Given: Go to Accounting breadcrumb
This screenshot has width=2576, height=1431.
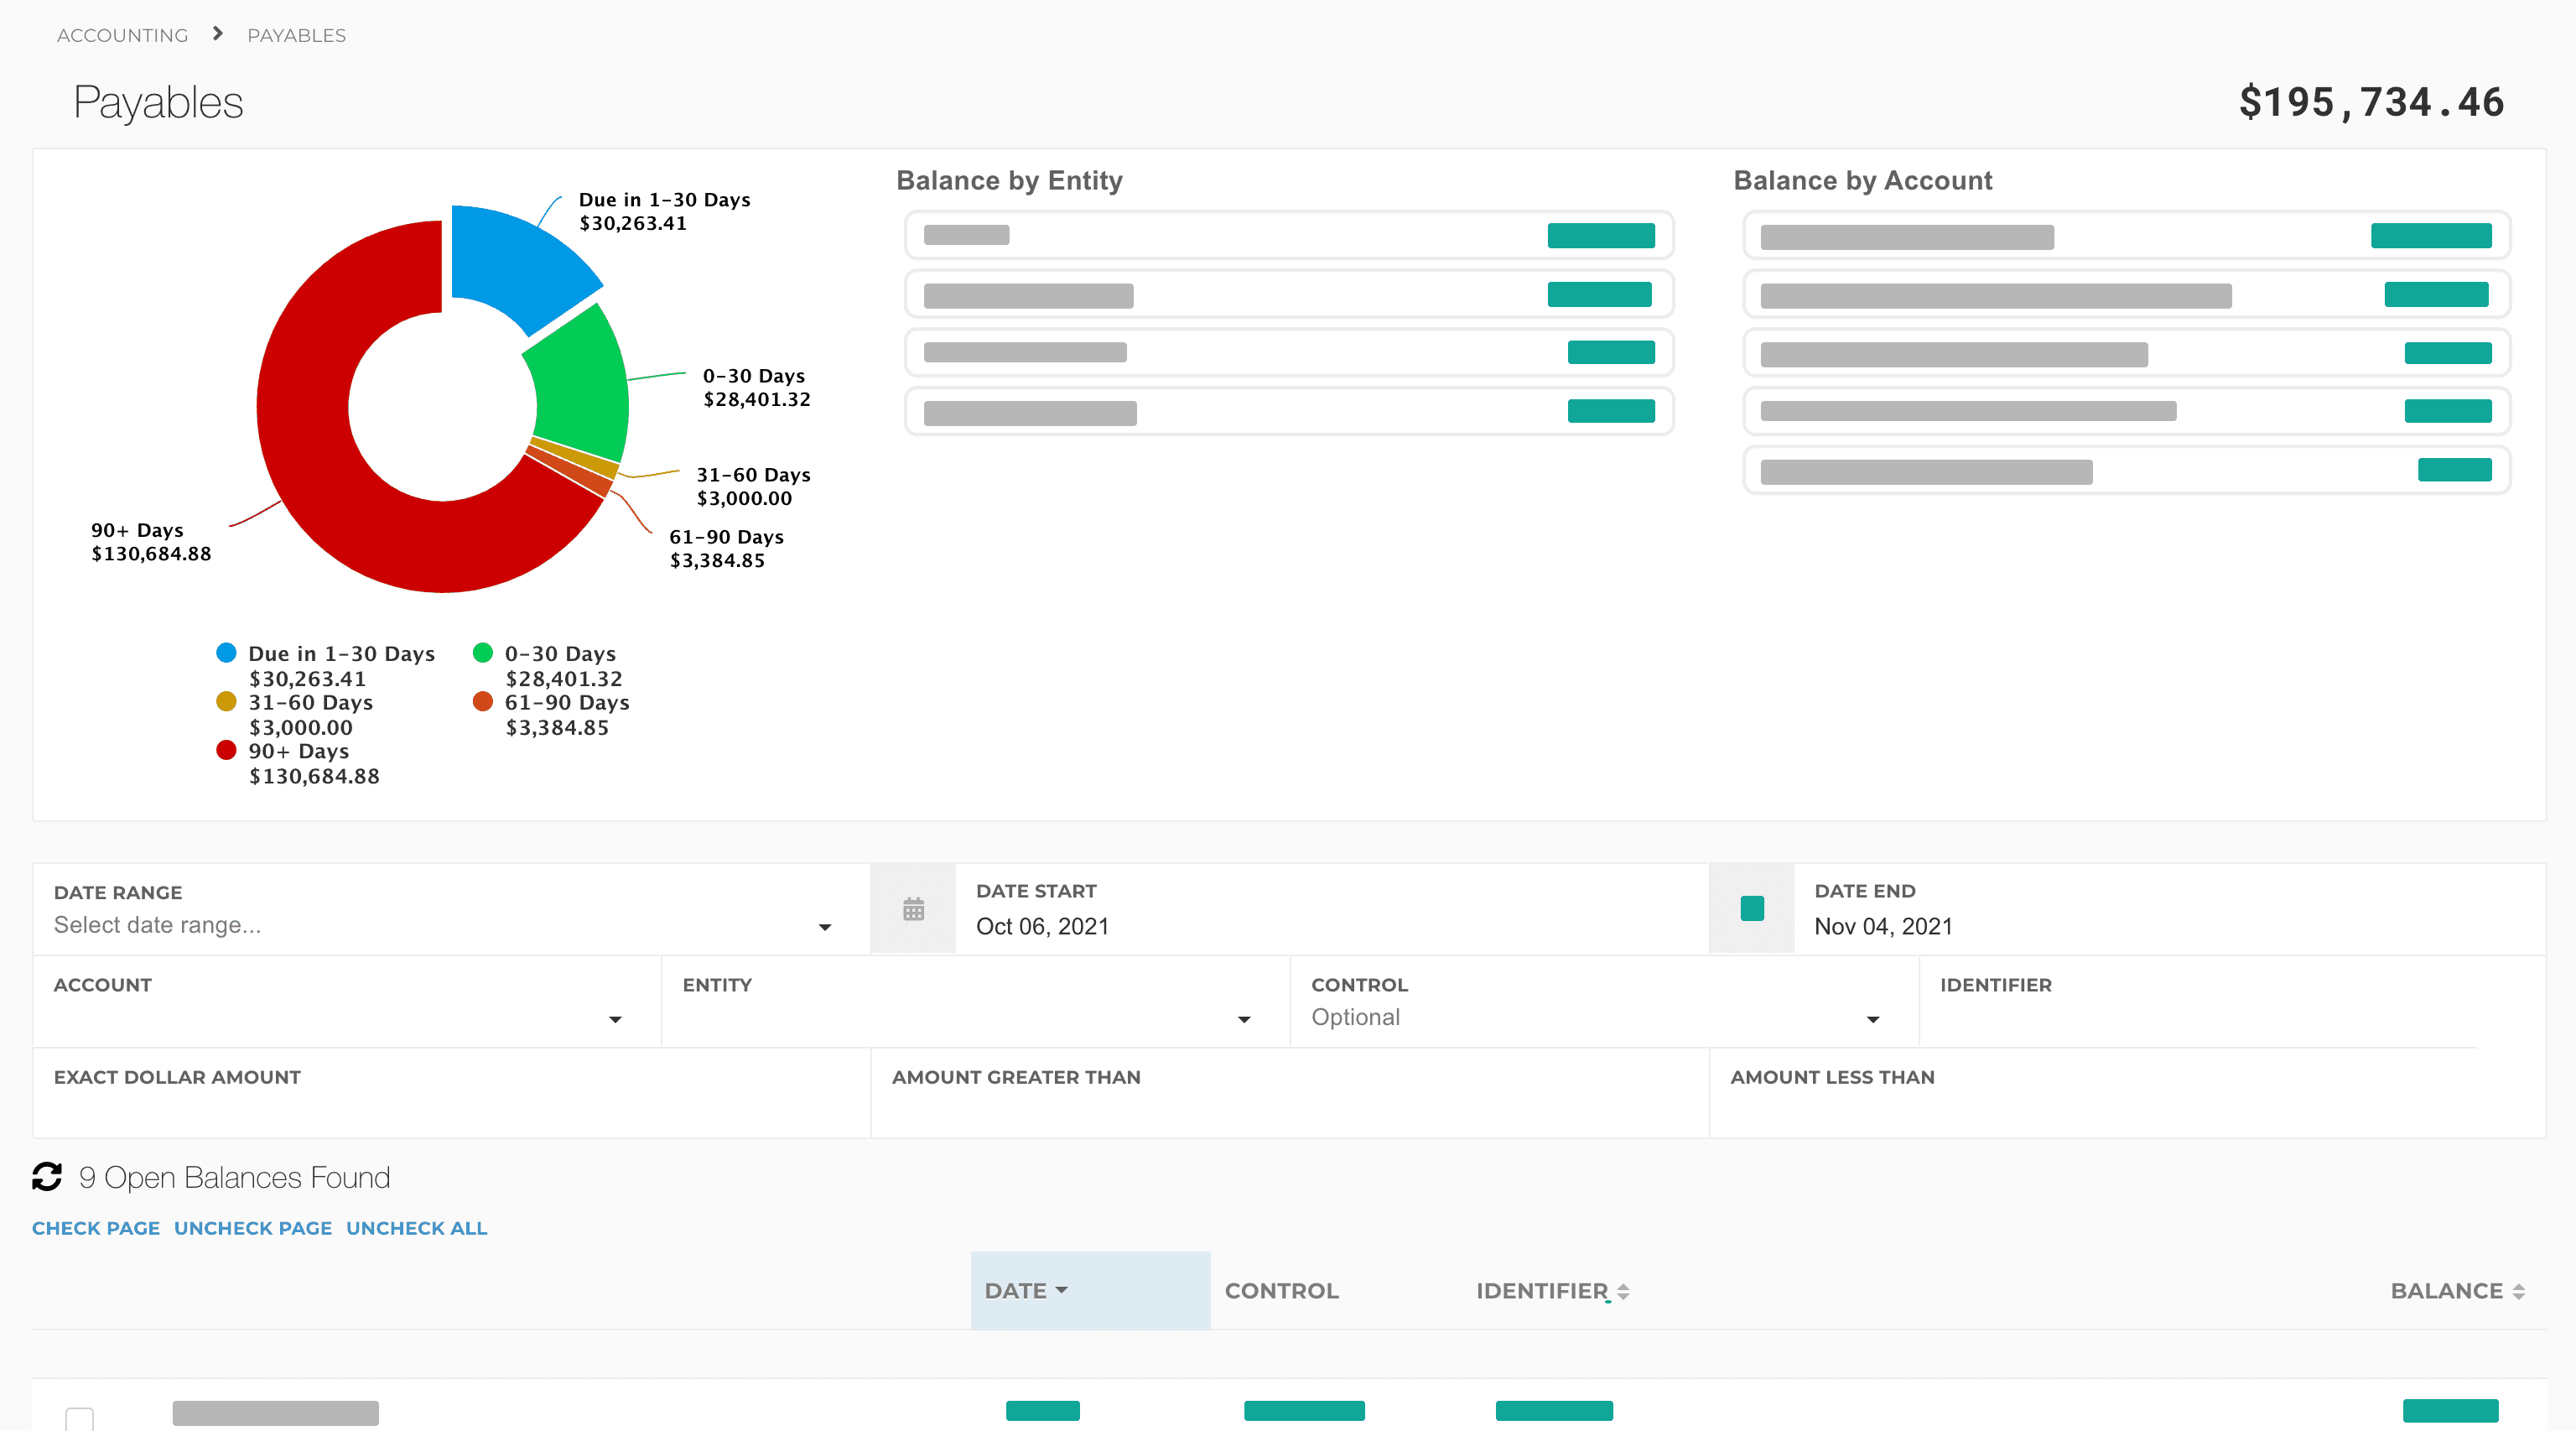Looking at the screenshot, I should tap(122, 35).
